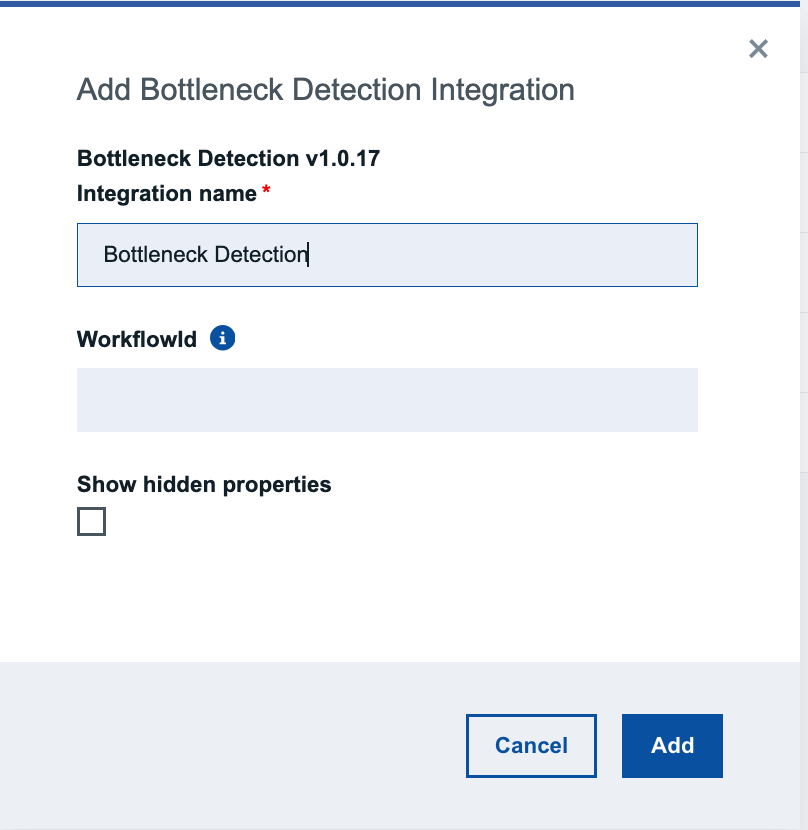This screenshot has height=830, width=808.
Task: Click the Add Bottleneck Detection Integration heading
Action: click(326, 89)
